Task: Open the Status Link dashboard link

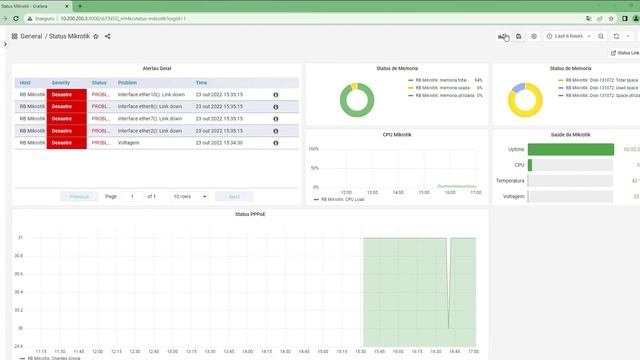Action: coord(625,53)
